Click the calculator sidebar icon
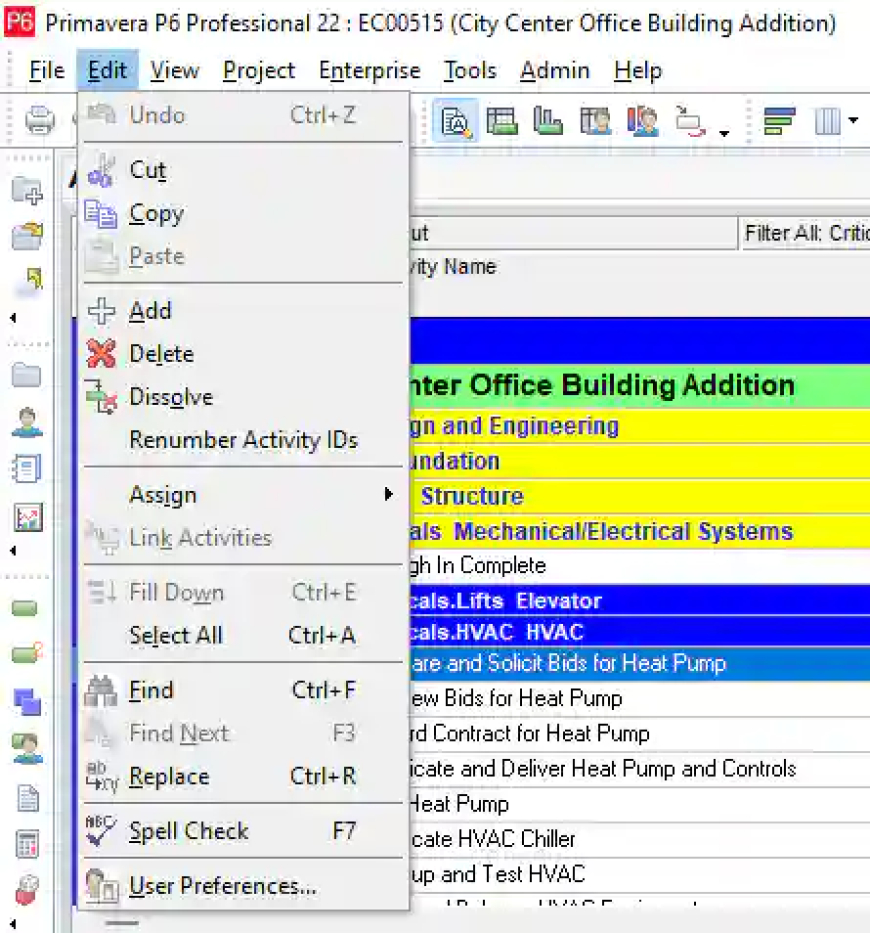This screenshot has height=933, width=870. [27, 844]
